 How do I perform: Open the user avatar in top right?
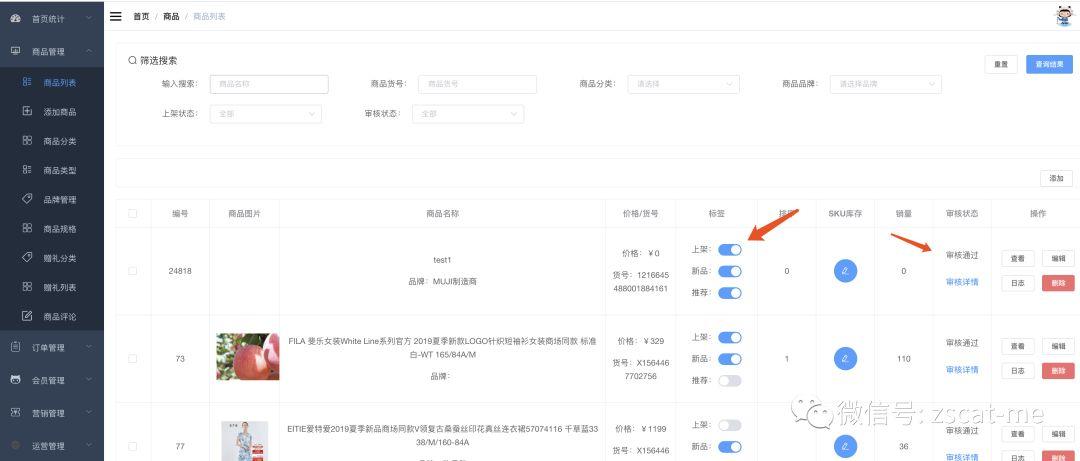(x=1064, y=16)
